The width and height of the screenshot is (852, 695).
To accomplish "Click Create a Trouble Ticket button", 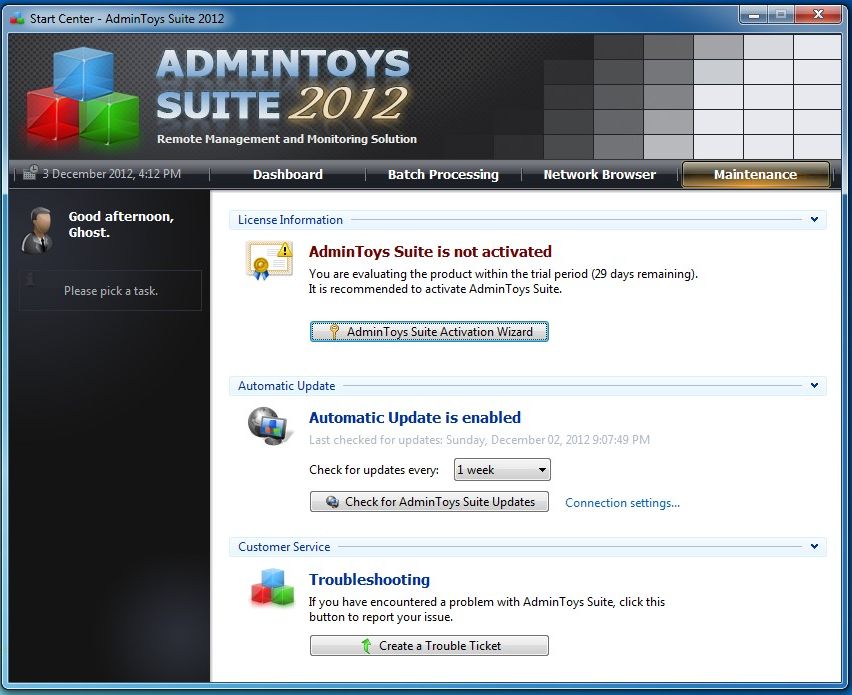I will tap(429, 646).
